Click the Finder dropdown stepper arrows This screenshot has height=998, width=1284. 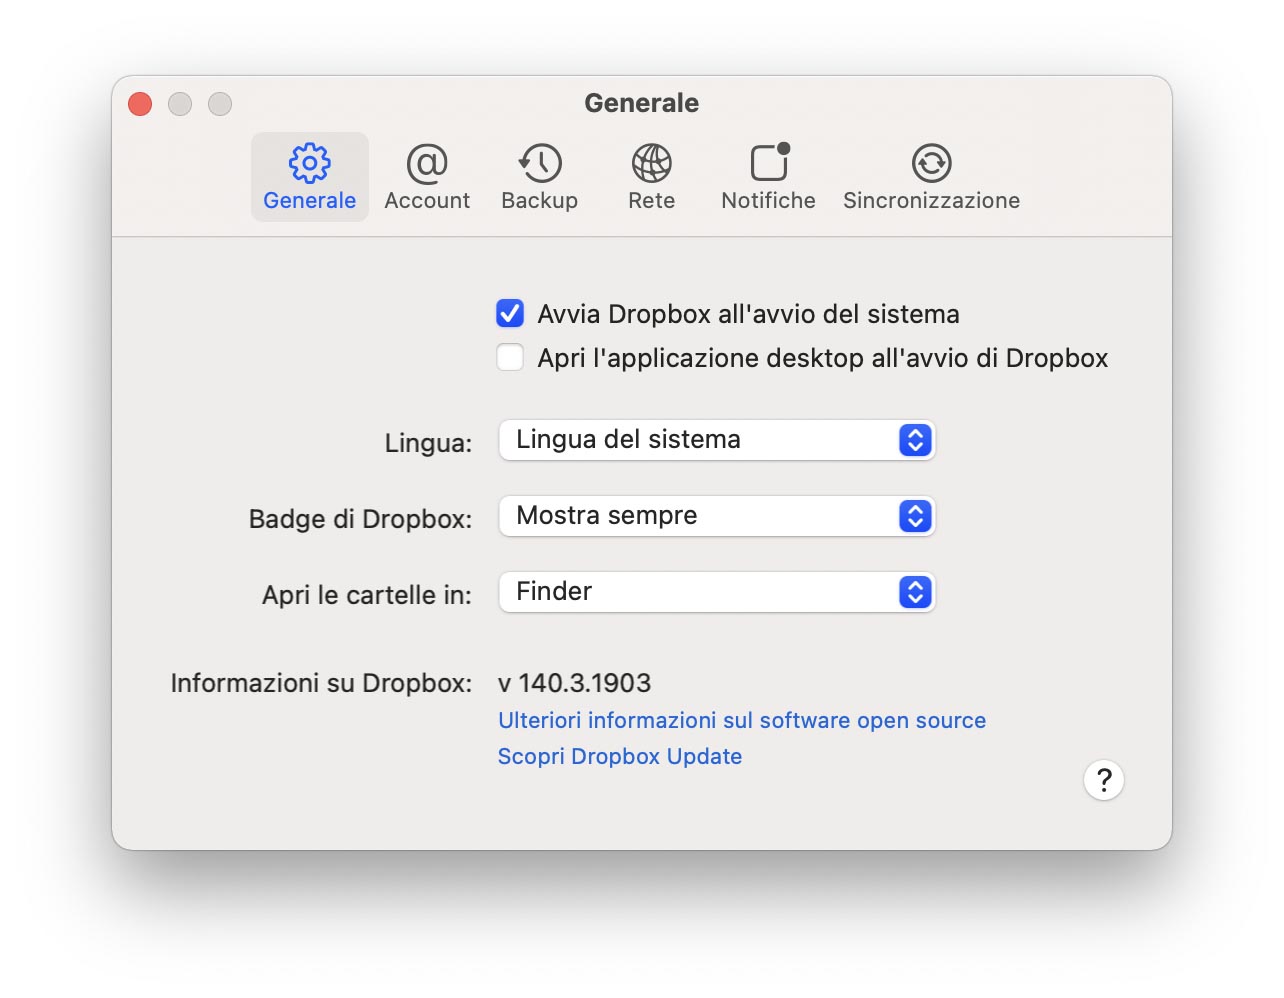[915, 592]
